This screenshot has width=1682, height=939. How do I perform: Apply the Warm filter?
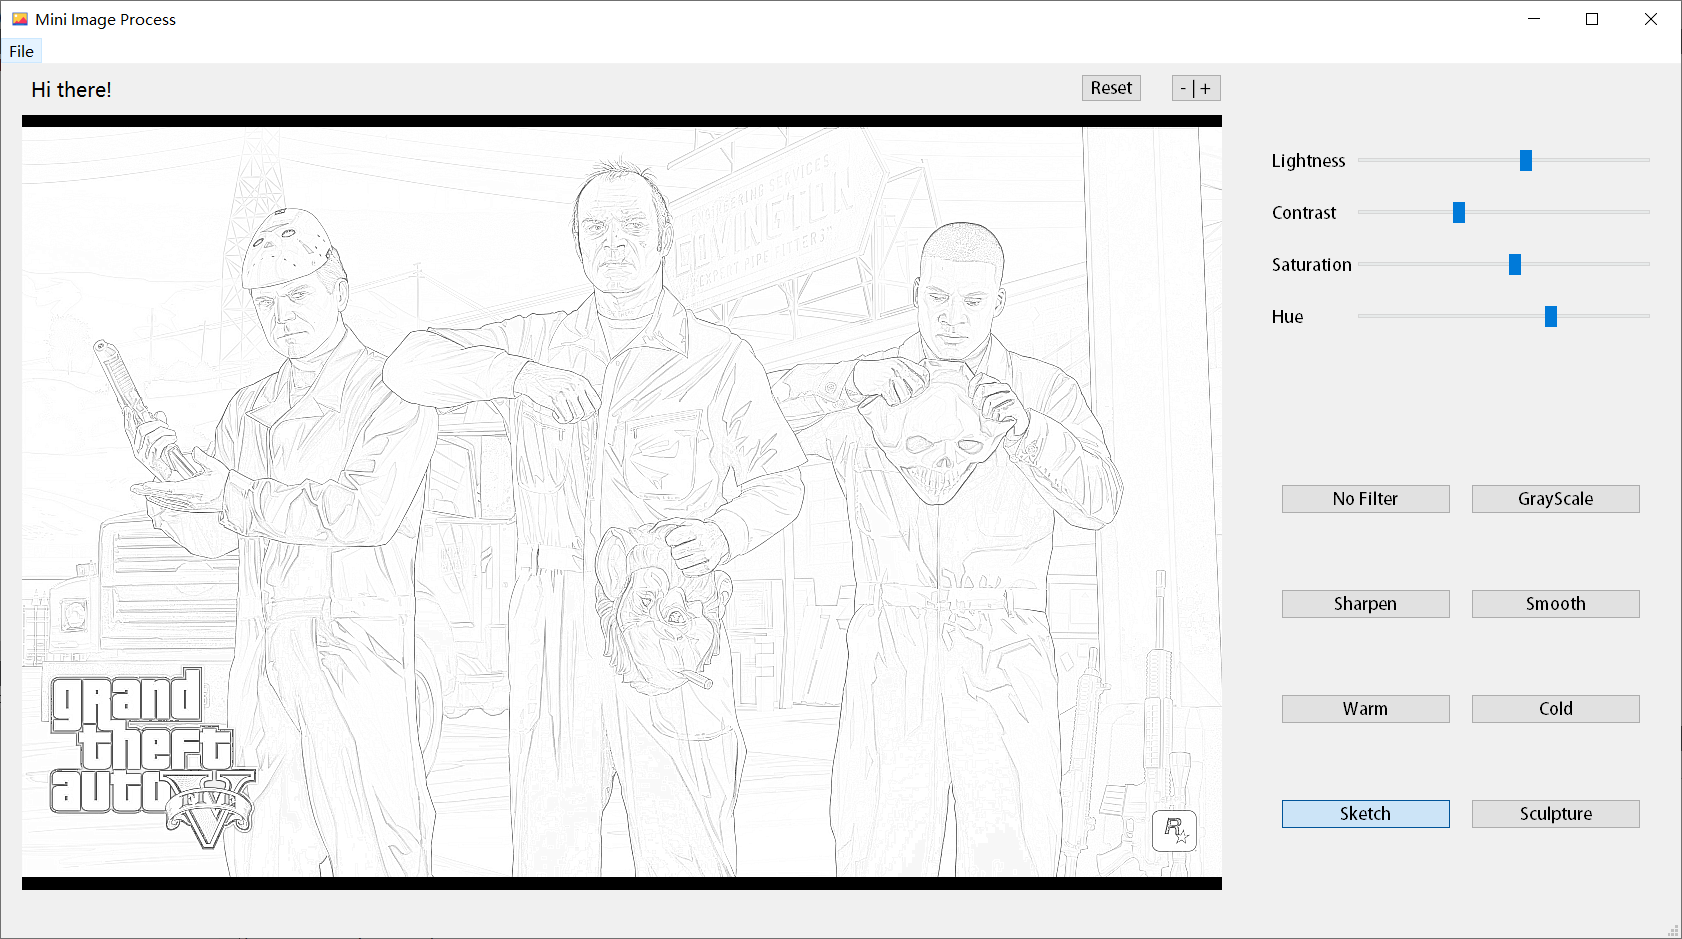[1365, 709]
